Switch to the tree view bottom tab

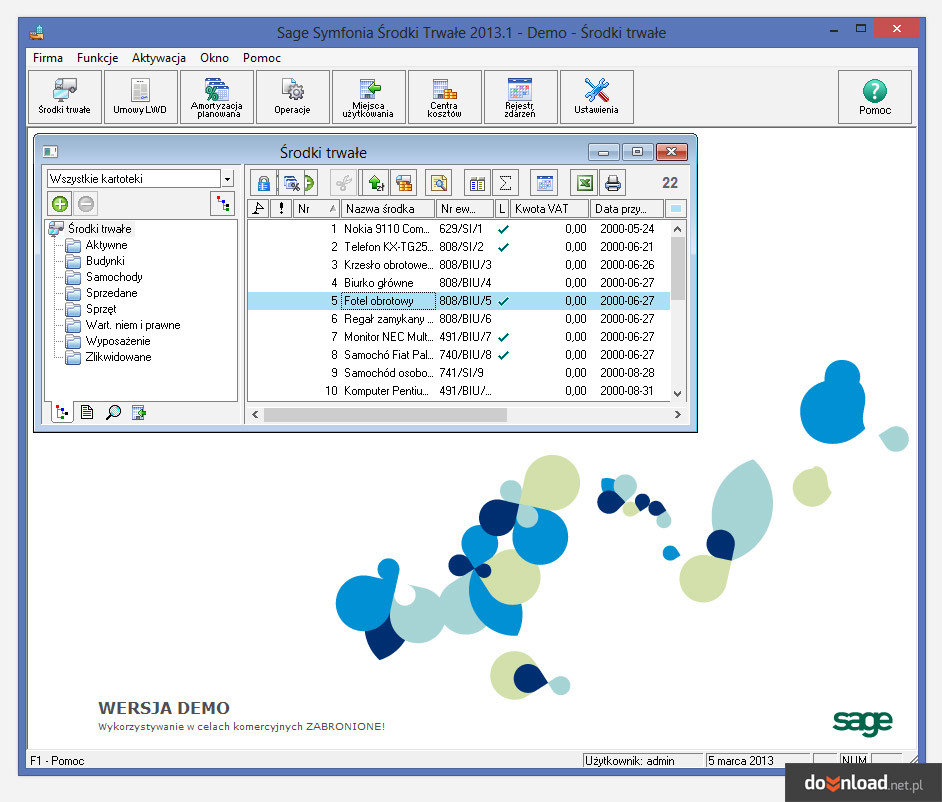click(62, 412)
